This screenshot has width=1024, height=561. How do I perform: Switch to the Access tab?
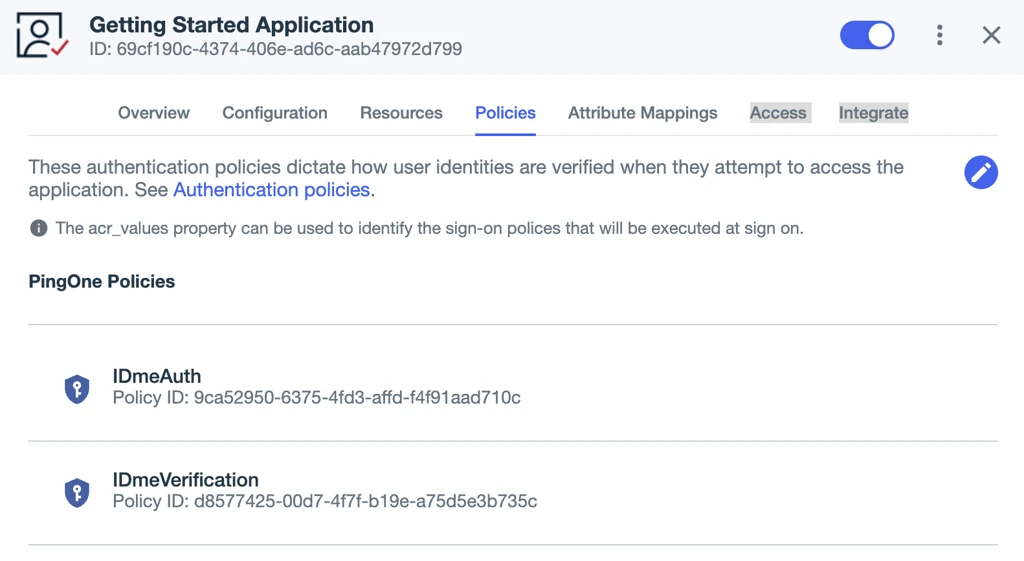coord(778,113)
